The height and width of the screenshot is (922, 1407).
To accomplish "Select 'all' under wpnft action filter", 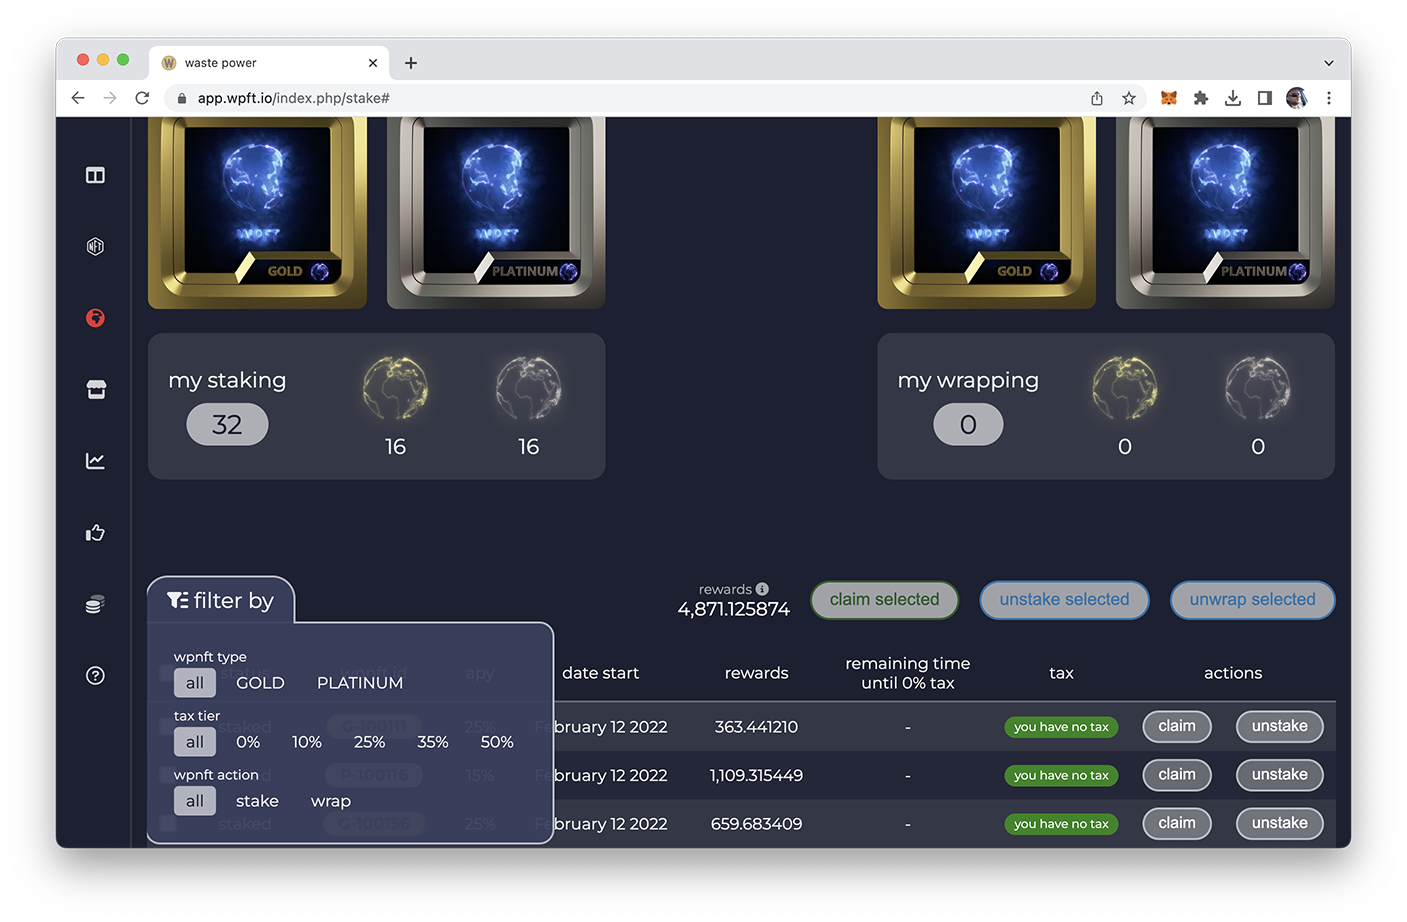I will 195,801.
